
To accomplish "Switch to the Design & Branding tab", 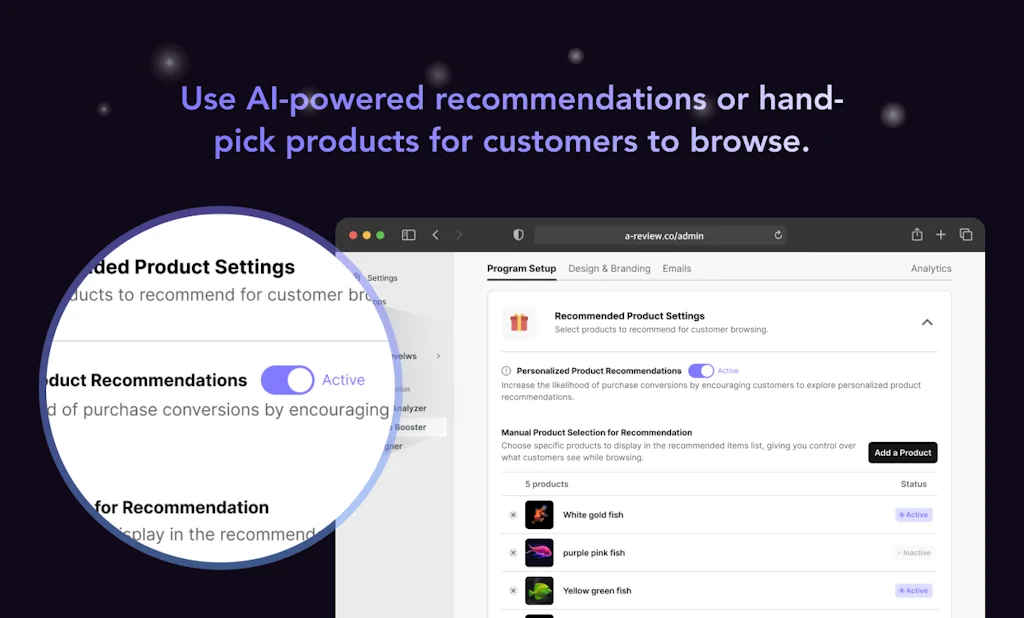I will (609, 268).
